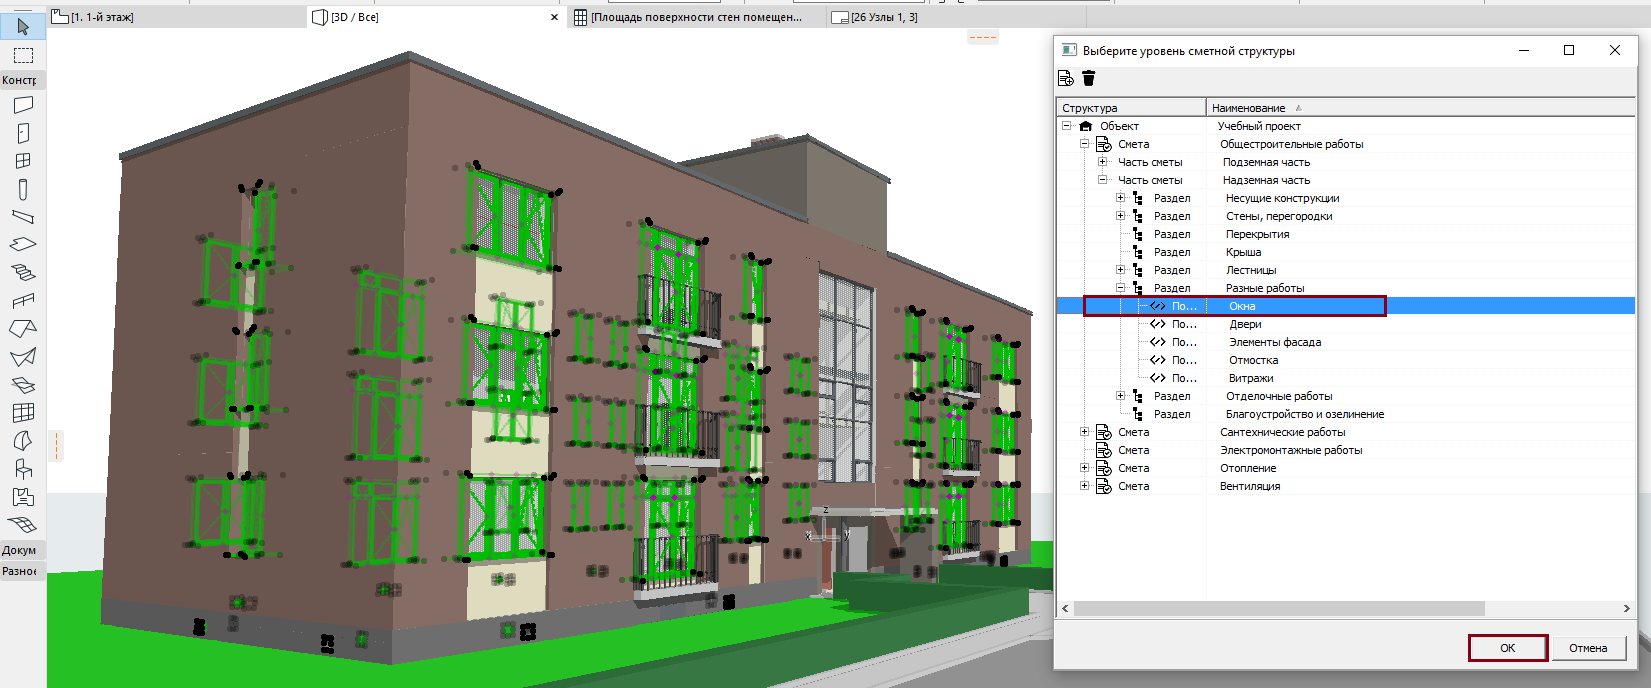Select the Arrow tool in toolbox
1651x688 pixels.
coord(23,27)
